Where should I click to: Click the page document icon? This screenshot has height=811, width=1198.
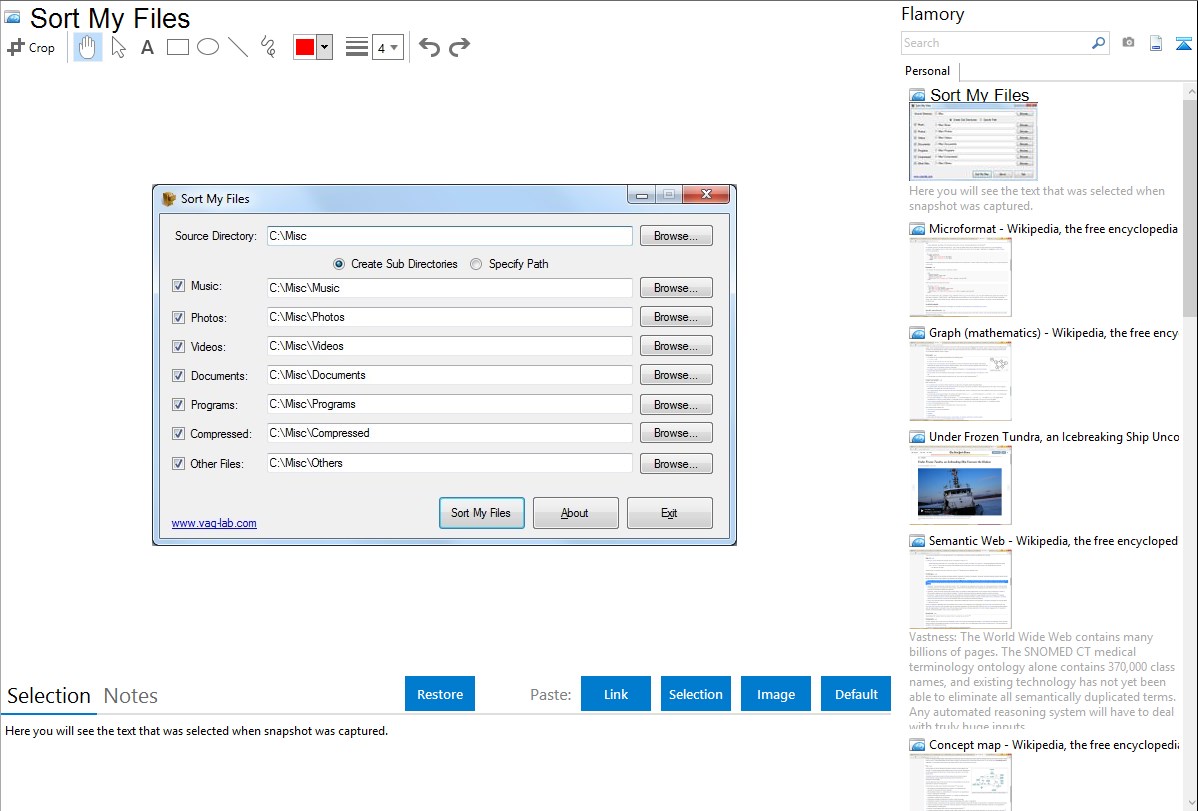pyautogui.click(x=1156, y=43)
